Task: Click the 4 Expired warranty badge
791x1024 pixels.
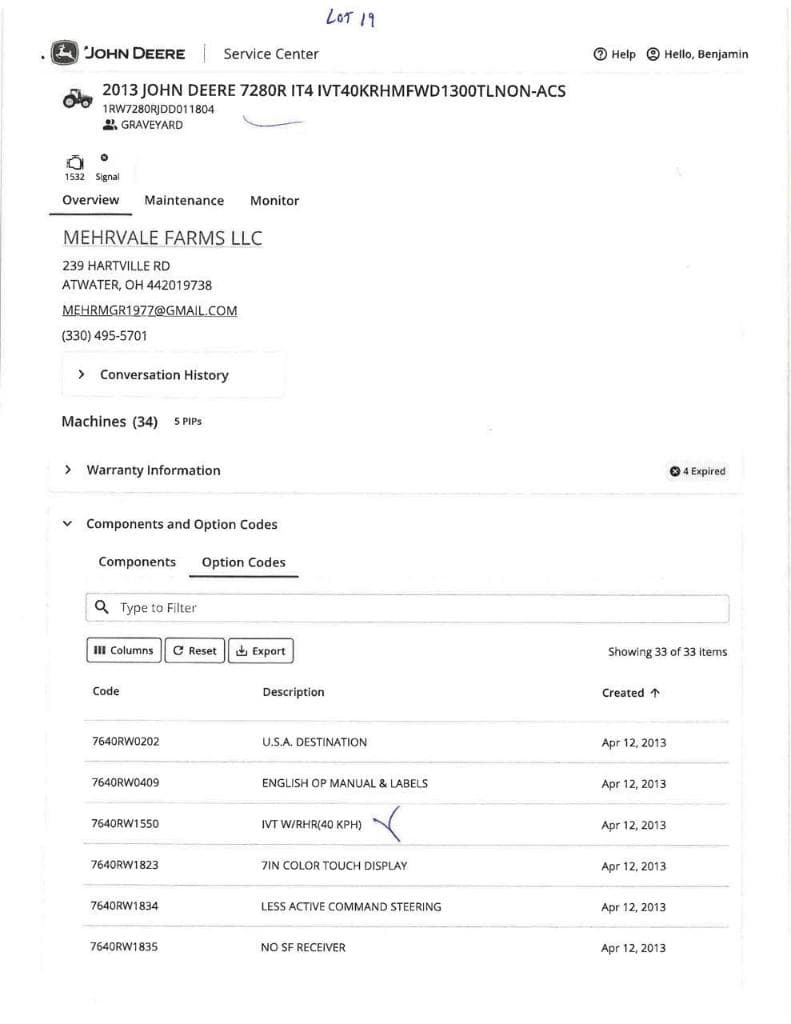Action: (697, 471)
